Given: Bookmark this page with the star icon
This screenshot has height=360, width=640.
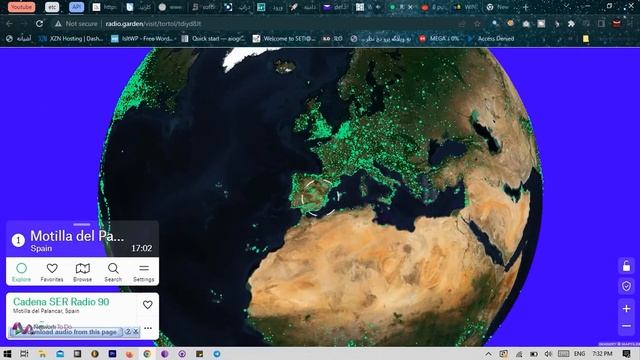Looking at the screenshot, I should pyautogui.click(x=477, y=24).
